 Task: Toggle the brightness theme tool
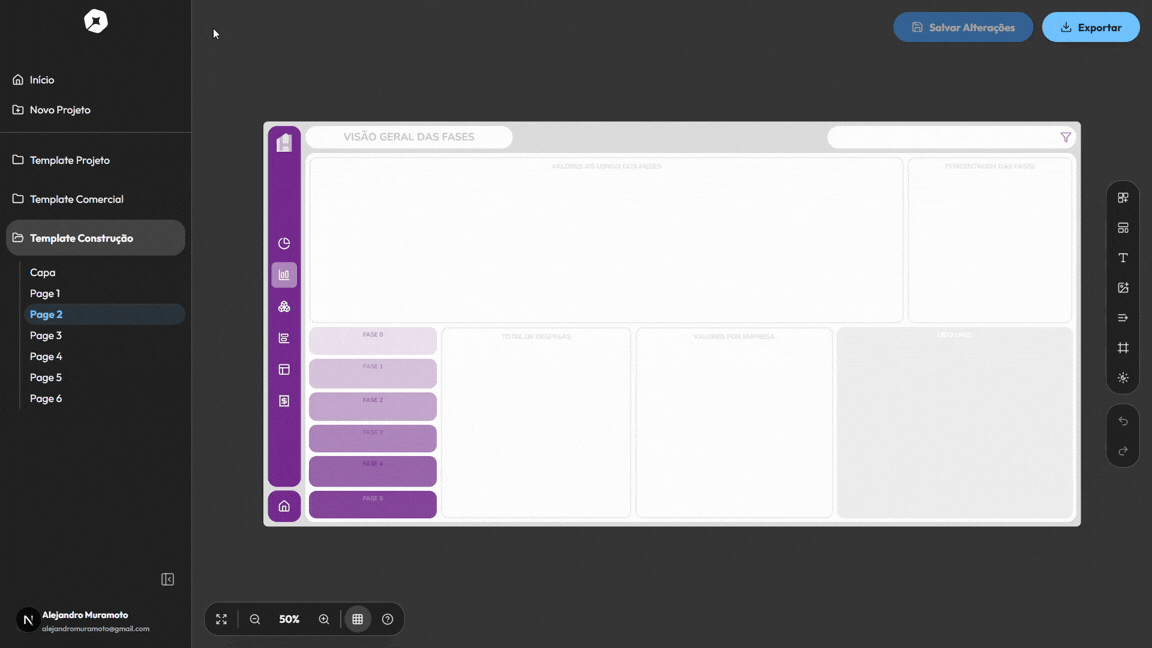coord(1123,378)
